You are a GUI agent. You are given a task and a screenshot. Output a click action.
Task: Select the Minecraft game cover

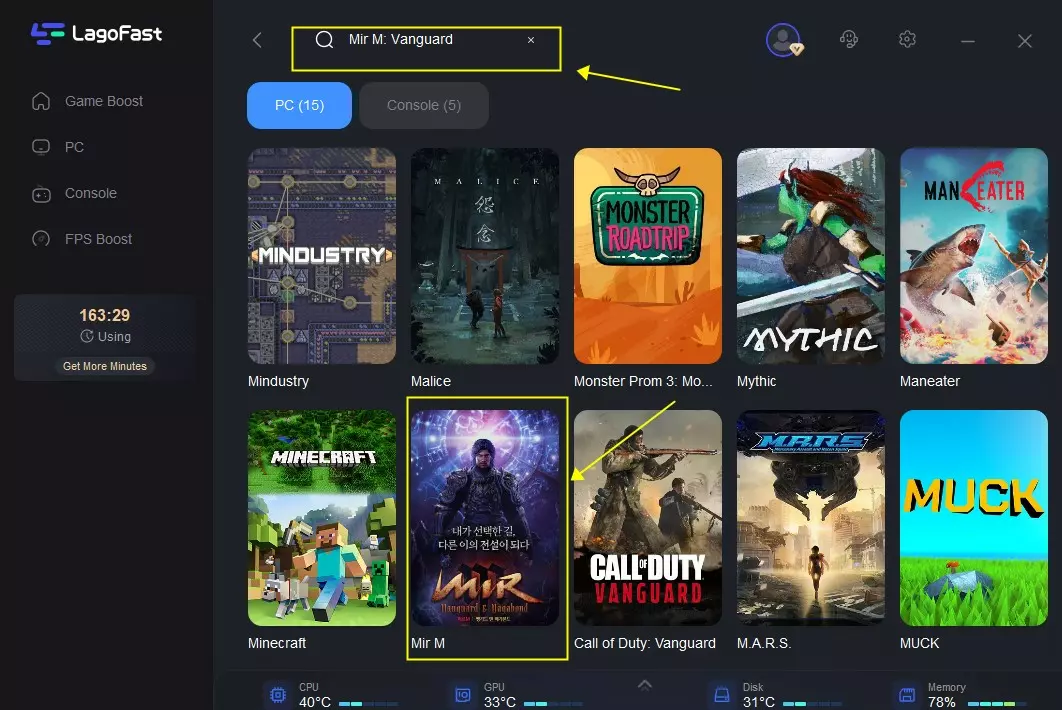[x=322, y=518]
